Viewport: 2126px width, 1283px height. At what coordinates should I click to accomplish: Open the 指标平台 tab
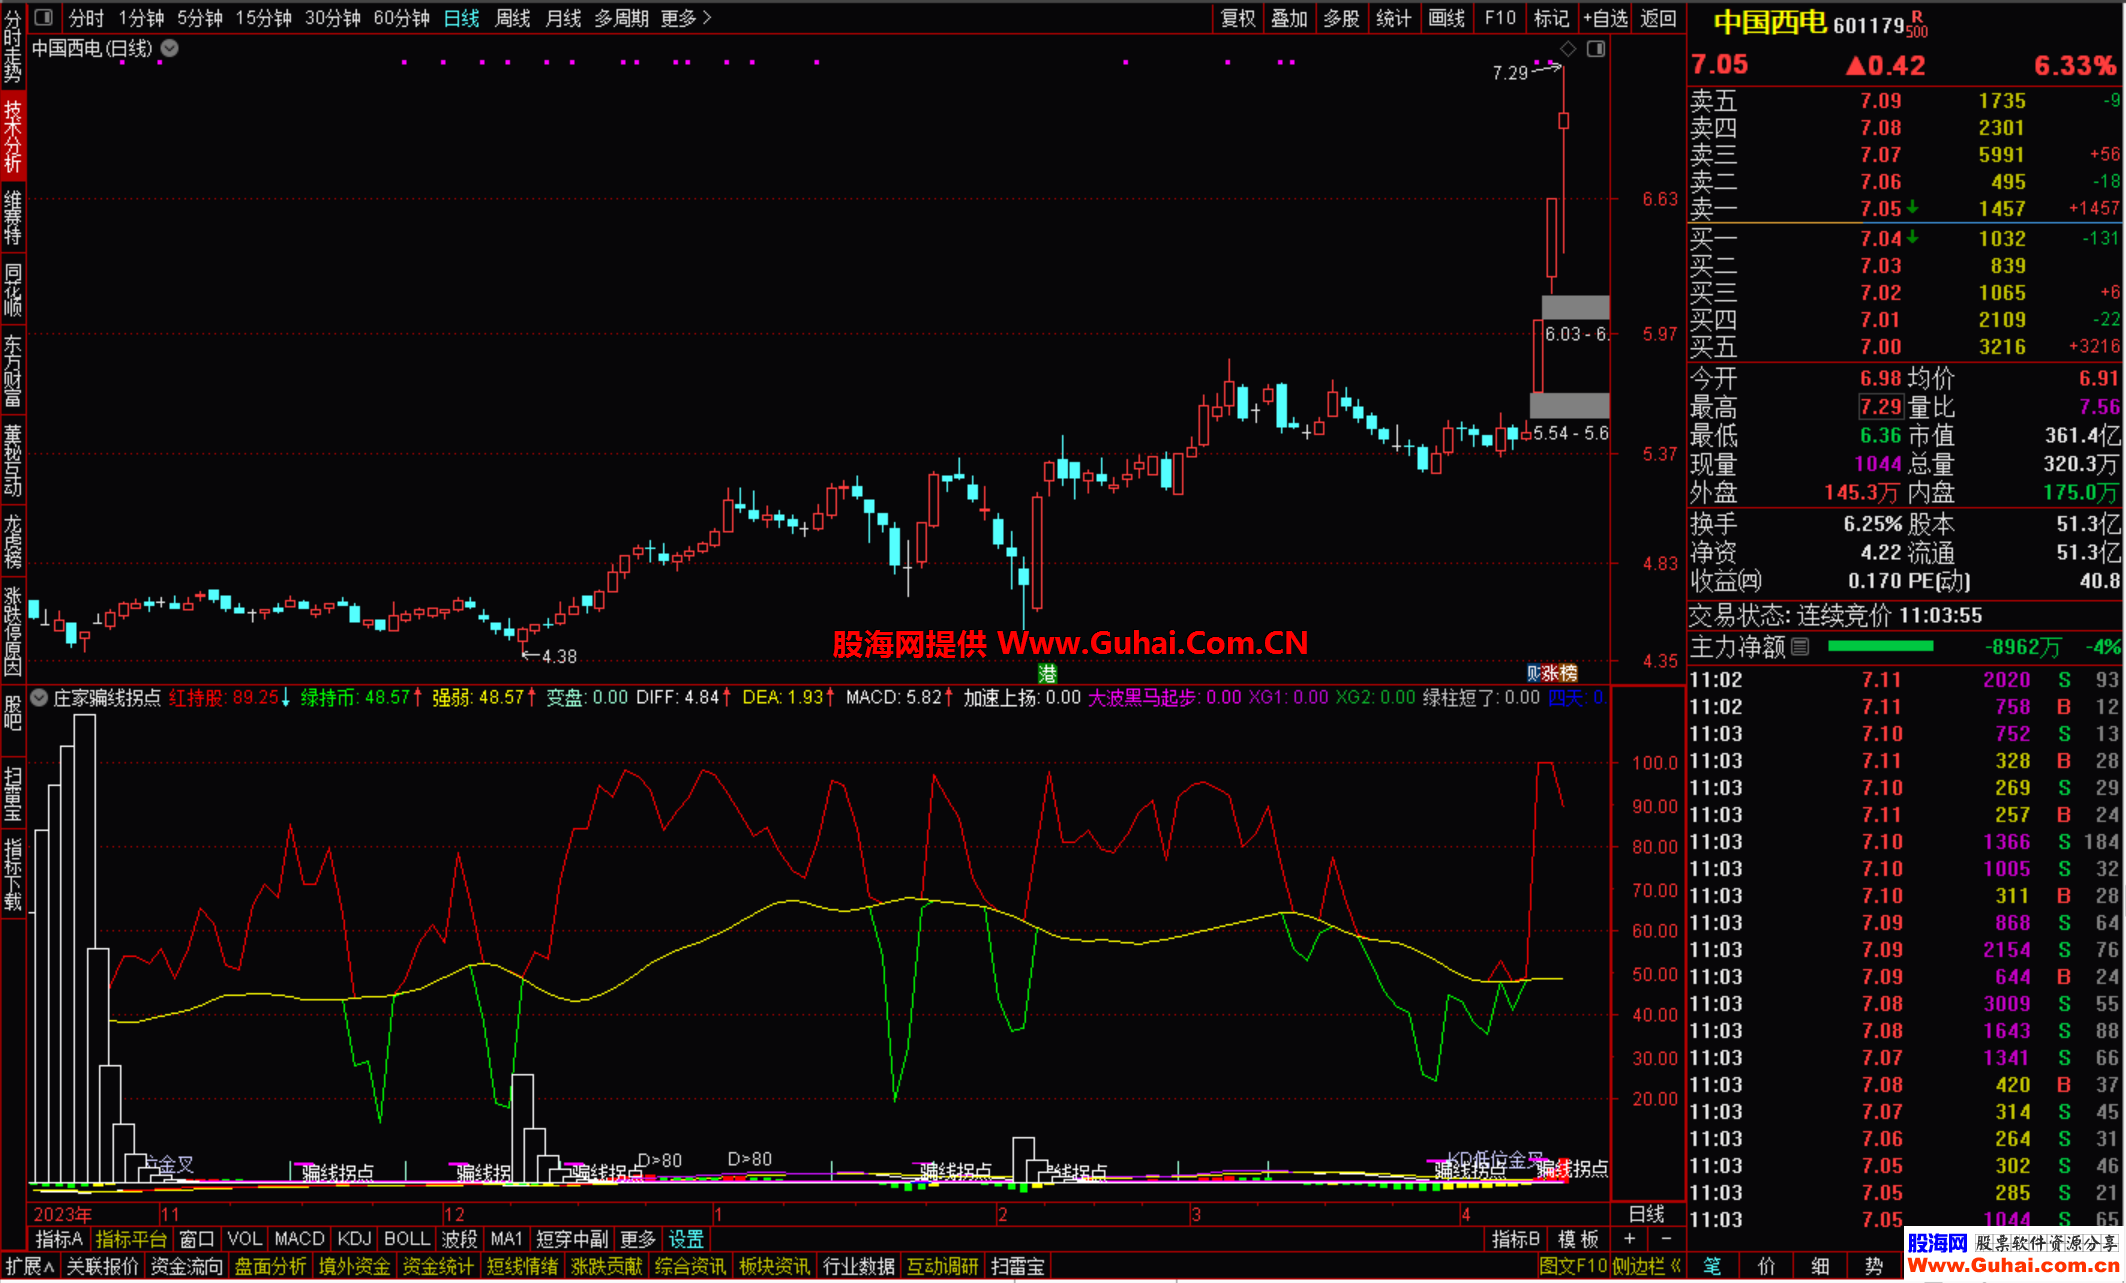click(x=131, y=1239)
